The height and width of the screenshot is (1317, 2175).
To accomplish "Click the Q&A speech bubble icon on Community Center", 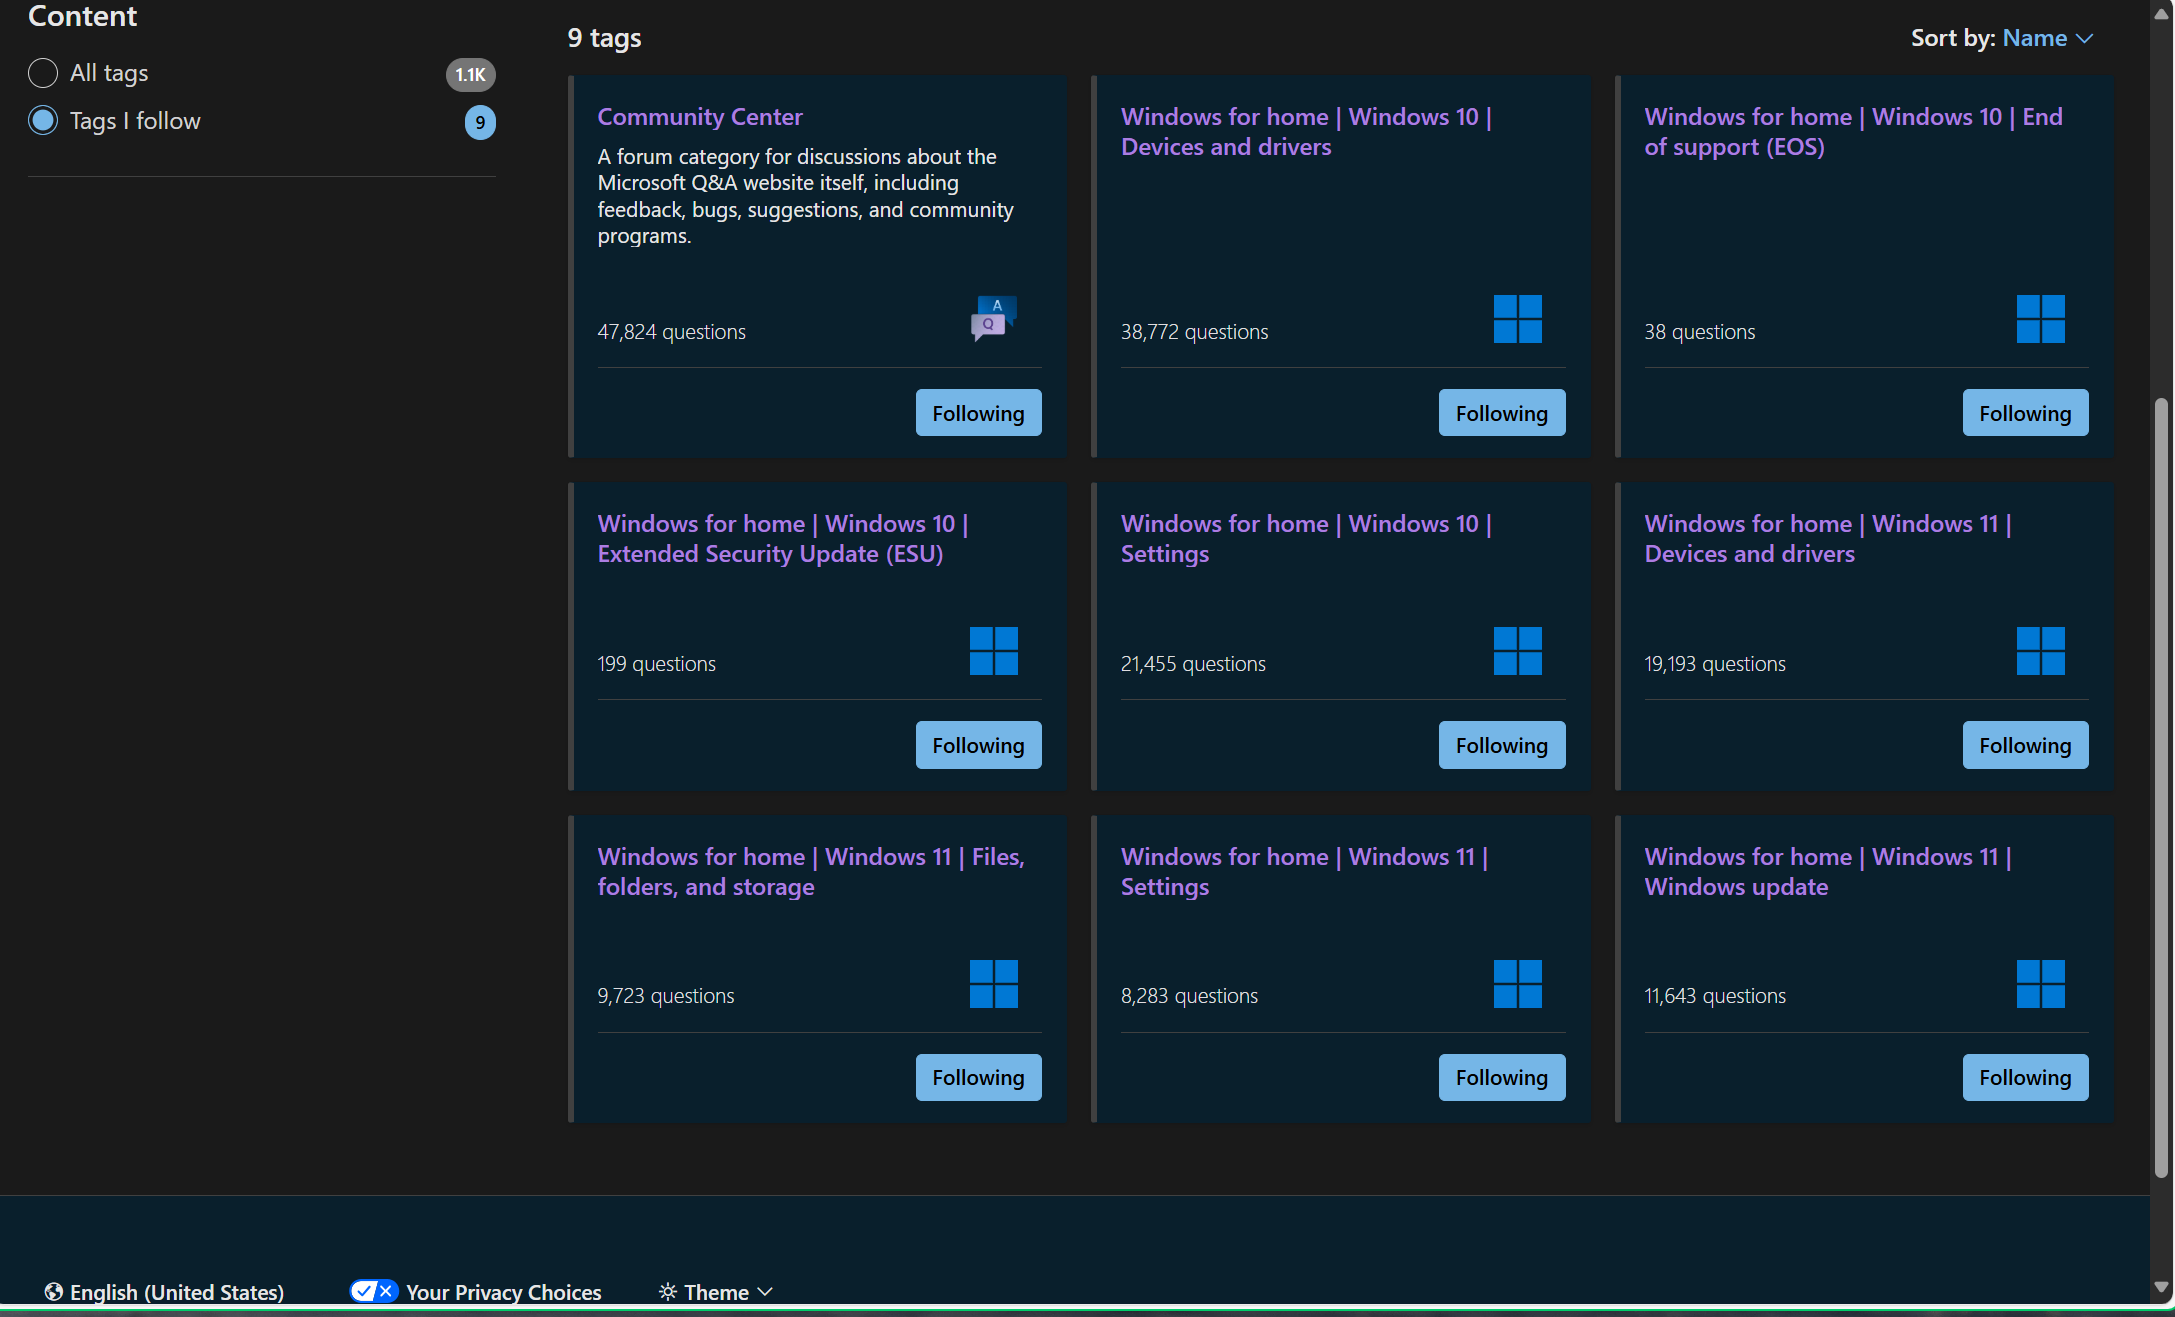I will click(993, 318).
